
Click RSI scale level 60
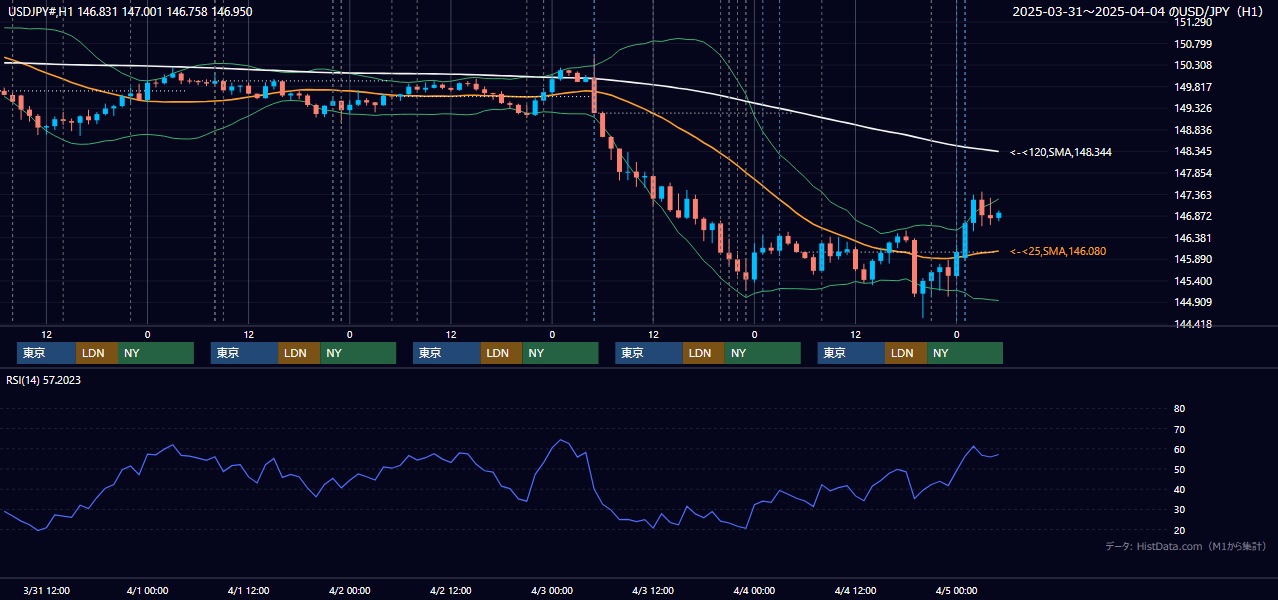pyautogui.click(x=1179, y=449)
